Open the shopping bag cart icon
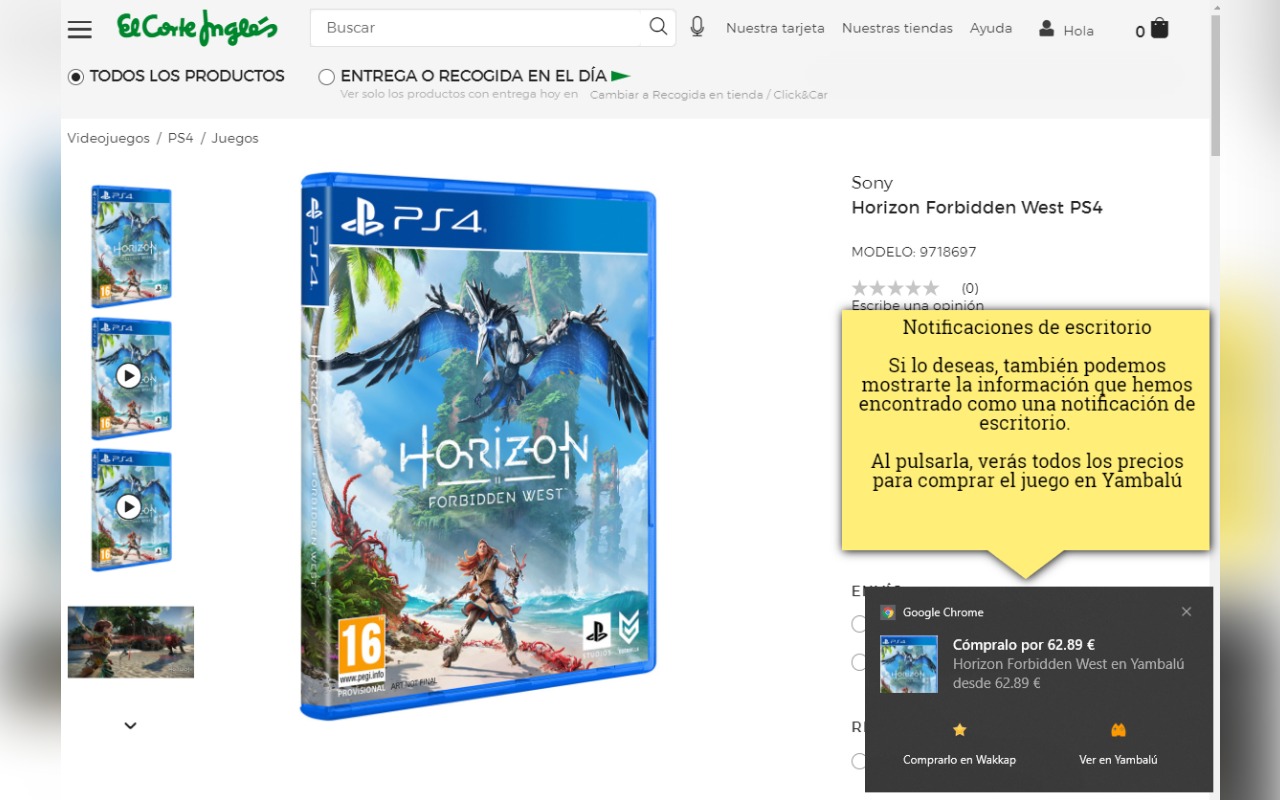The image size is (1280, 800). point(1159,28)
